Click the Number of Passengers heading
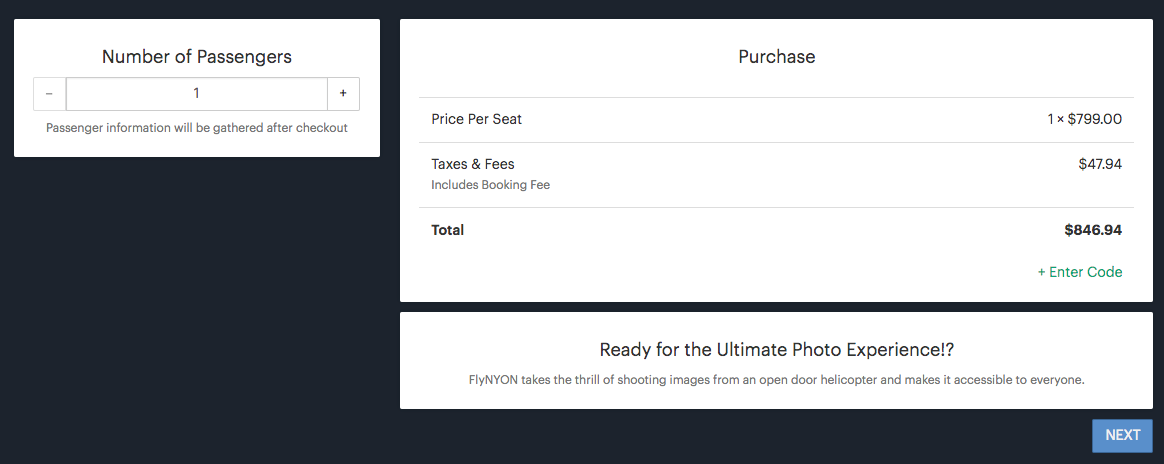Screen dimensions: 1164x464 pyautogui.click(x=197, y=57)
